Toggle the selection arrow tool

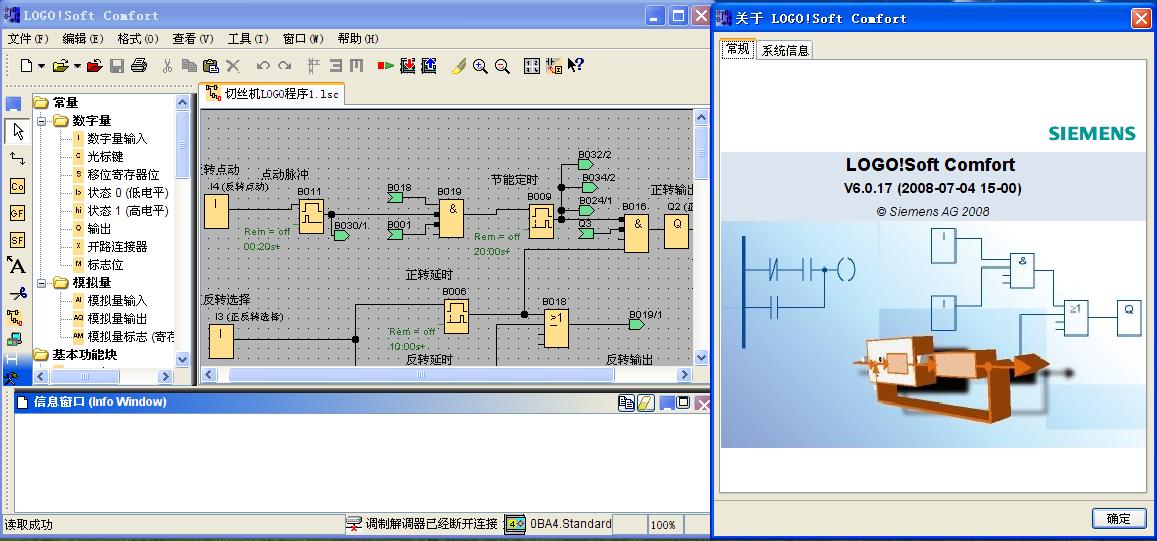coord(16,131)
